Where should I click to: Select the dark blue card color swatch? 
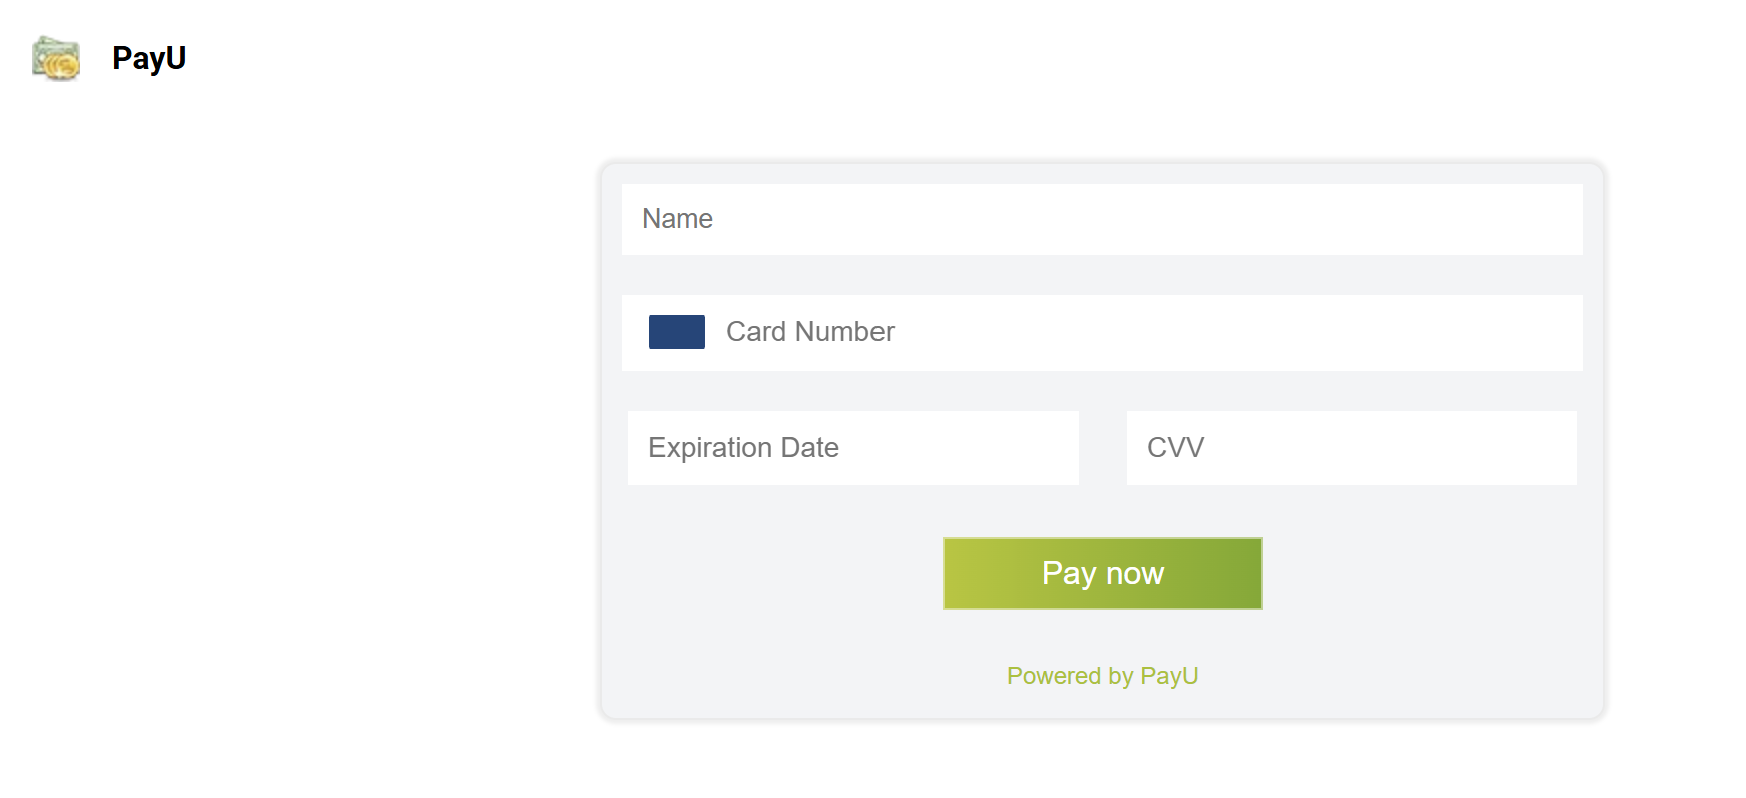677,332
